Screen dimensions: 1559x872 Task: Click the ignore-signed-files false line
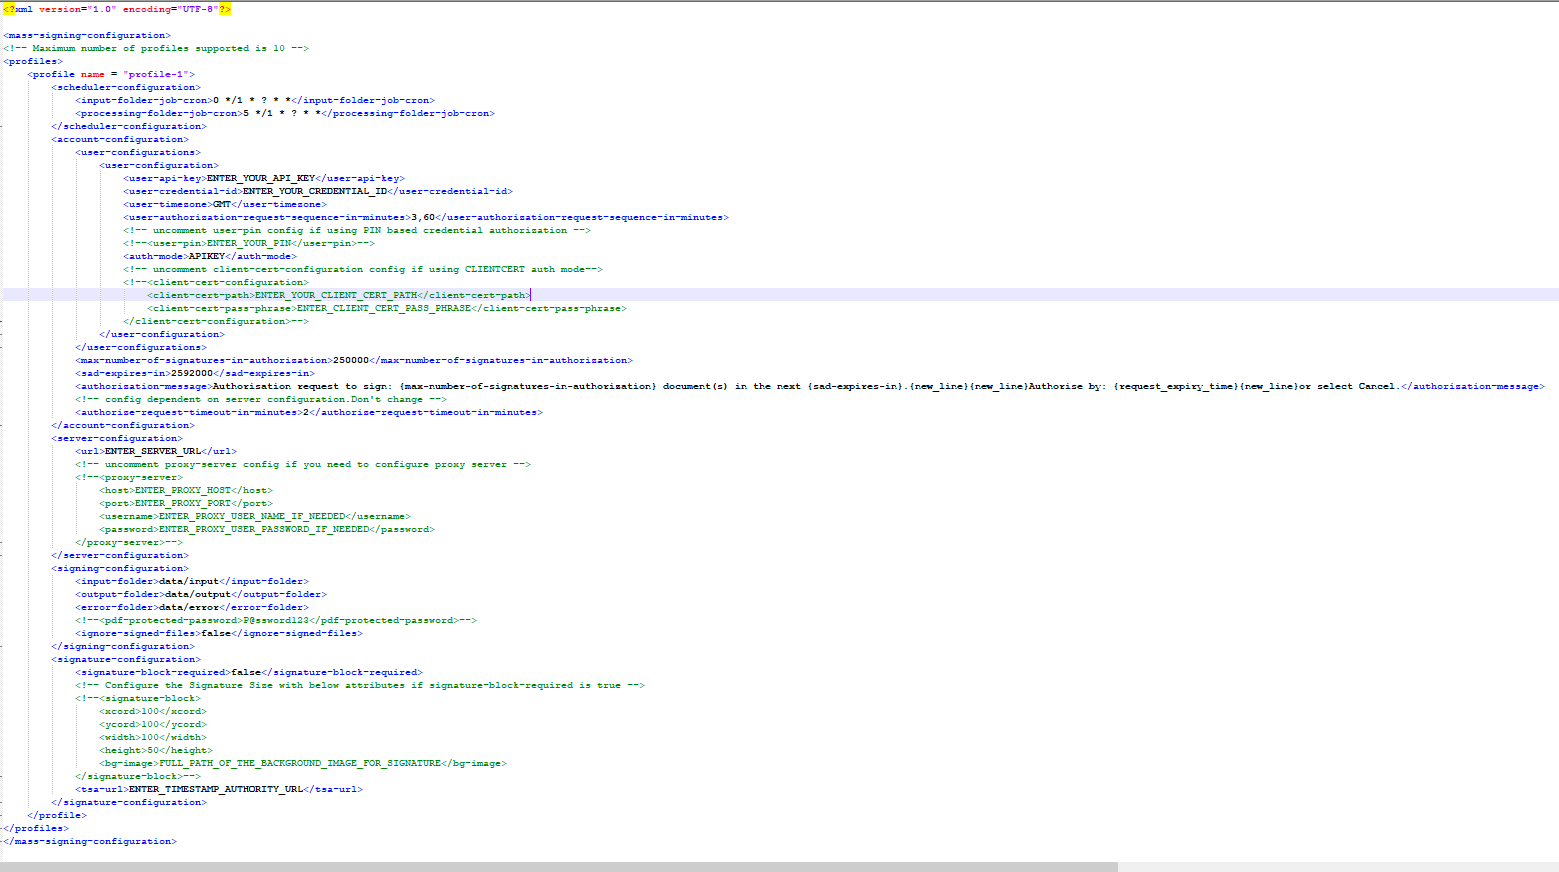(219, 633)
